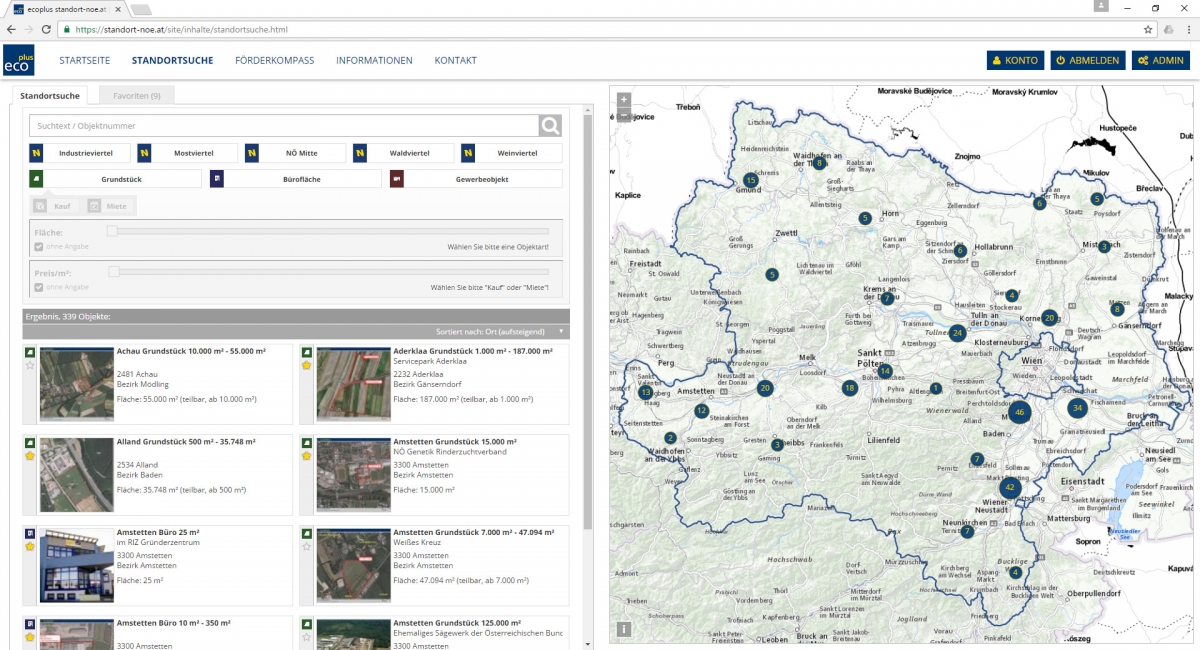Open the map info button
The image size is (1200, 650).
[624, 629]
